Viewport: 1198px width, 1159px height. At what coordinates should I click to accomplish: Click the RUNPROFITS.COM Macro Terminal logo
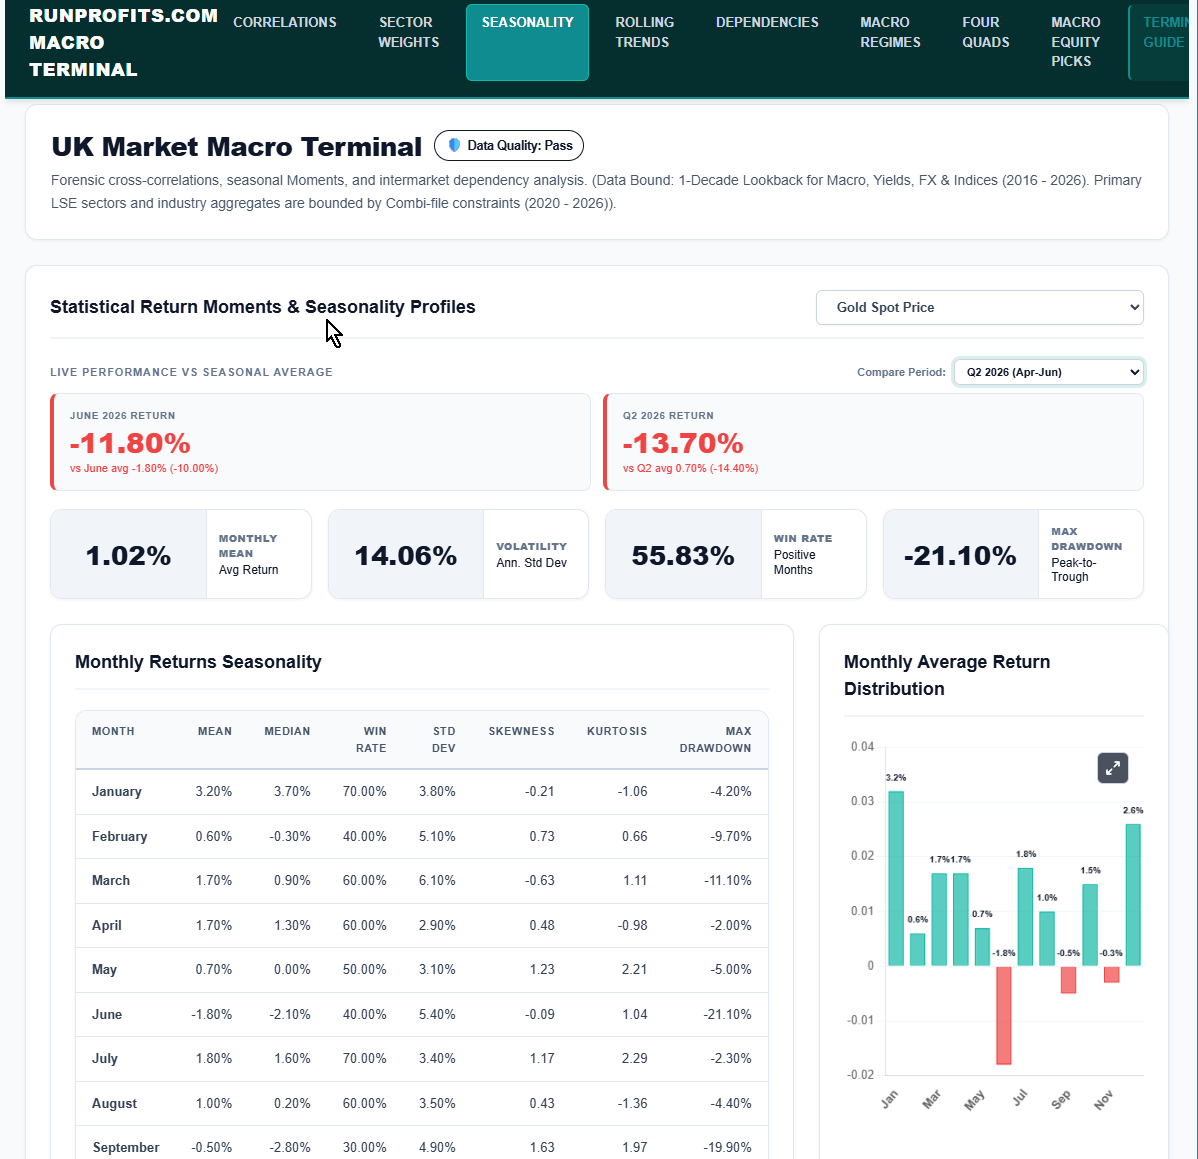tap(123, 43)
